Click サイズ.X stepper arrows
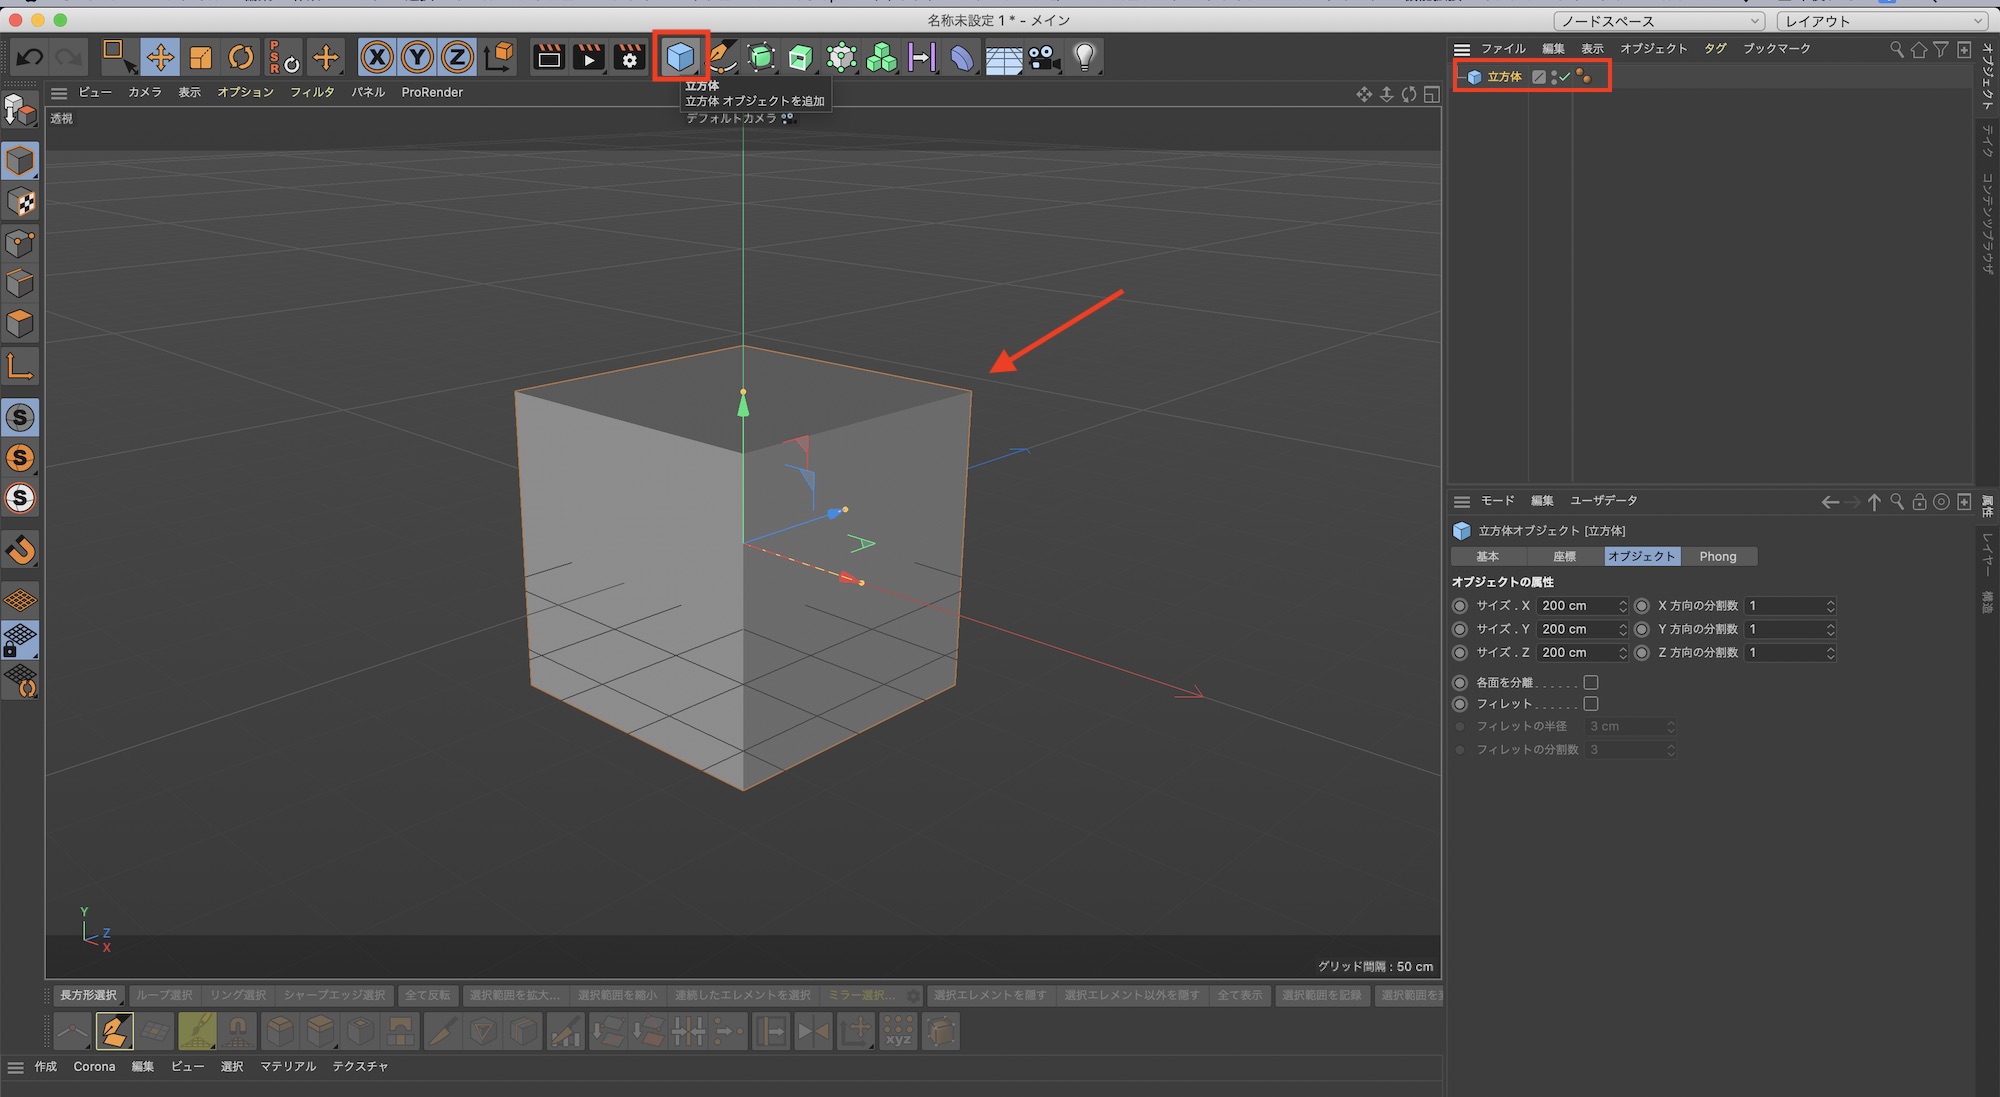The height and width of the screenshot is (1097, 2000). [1622, 606]
